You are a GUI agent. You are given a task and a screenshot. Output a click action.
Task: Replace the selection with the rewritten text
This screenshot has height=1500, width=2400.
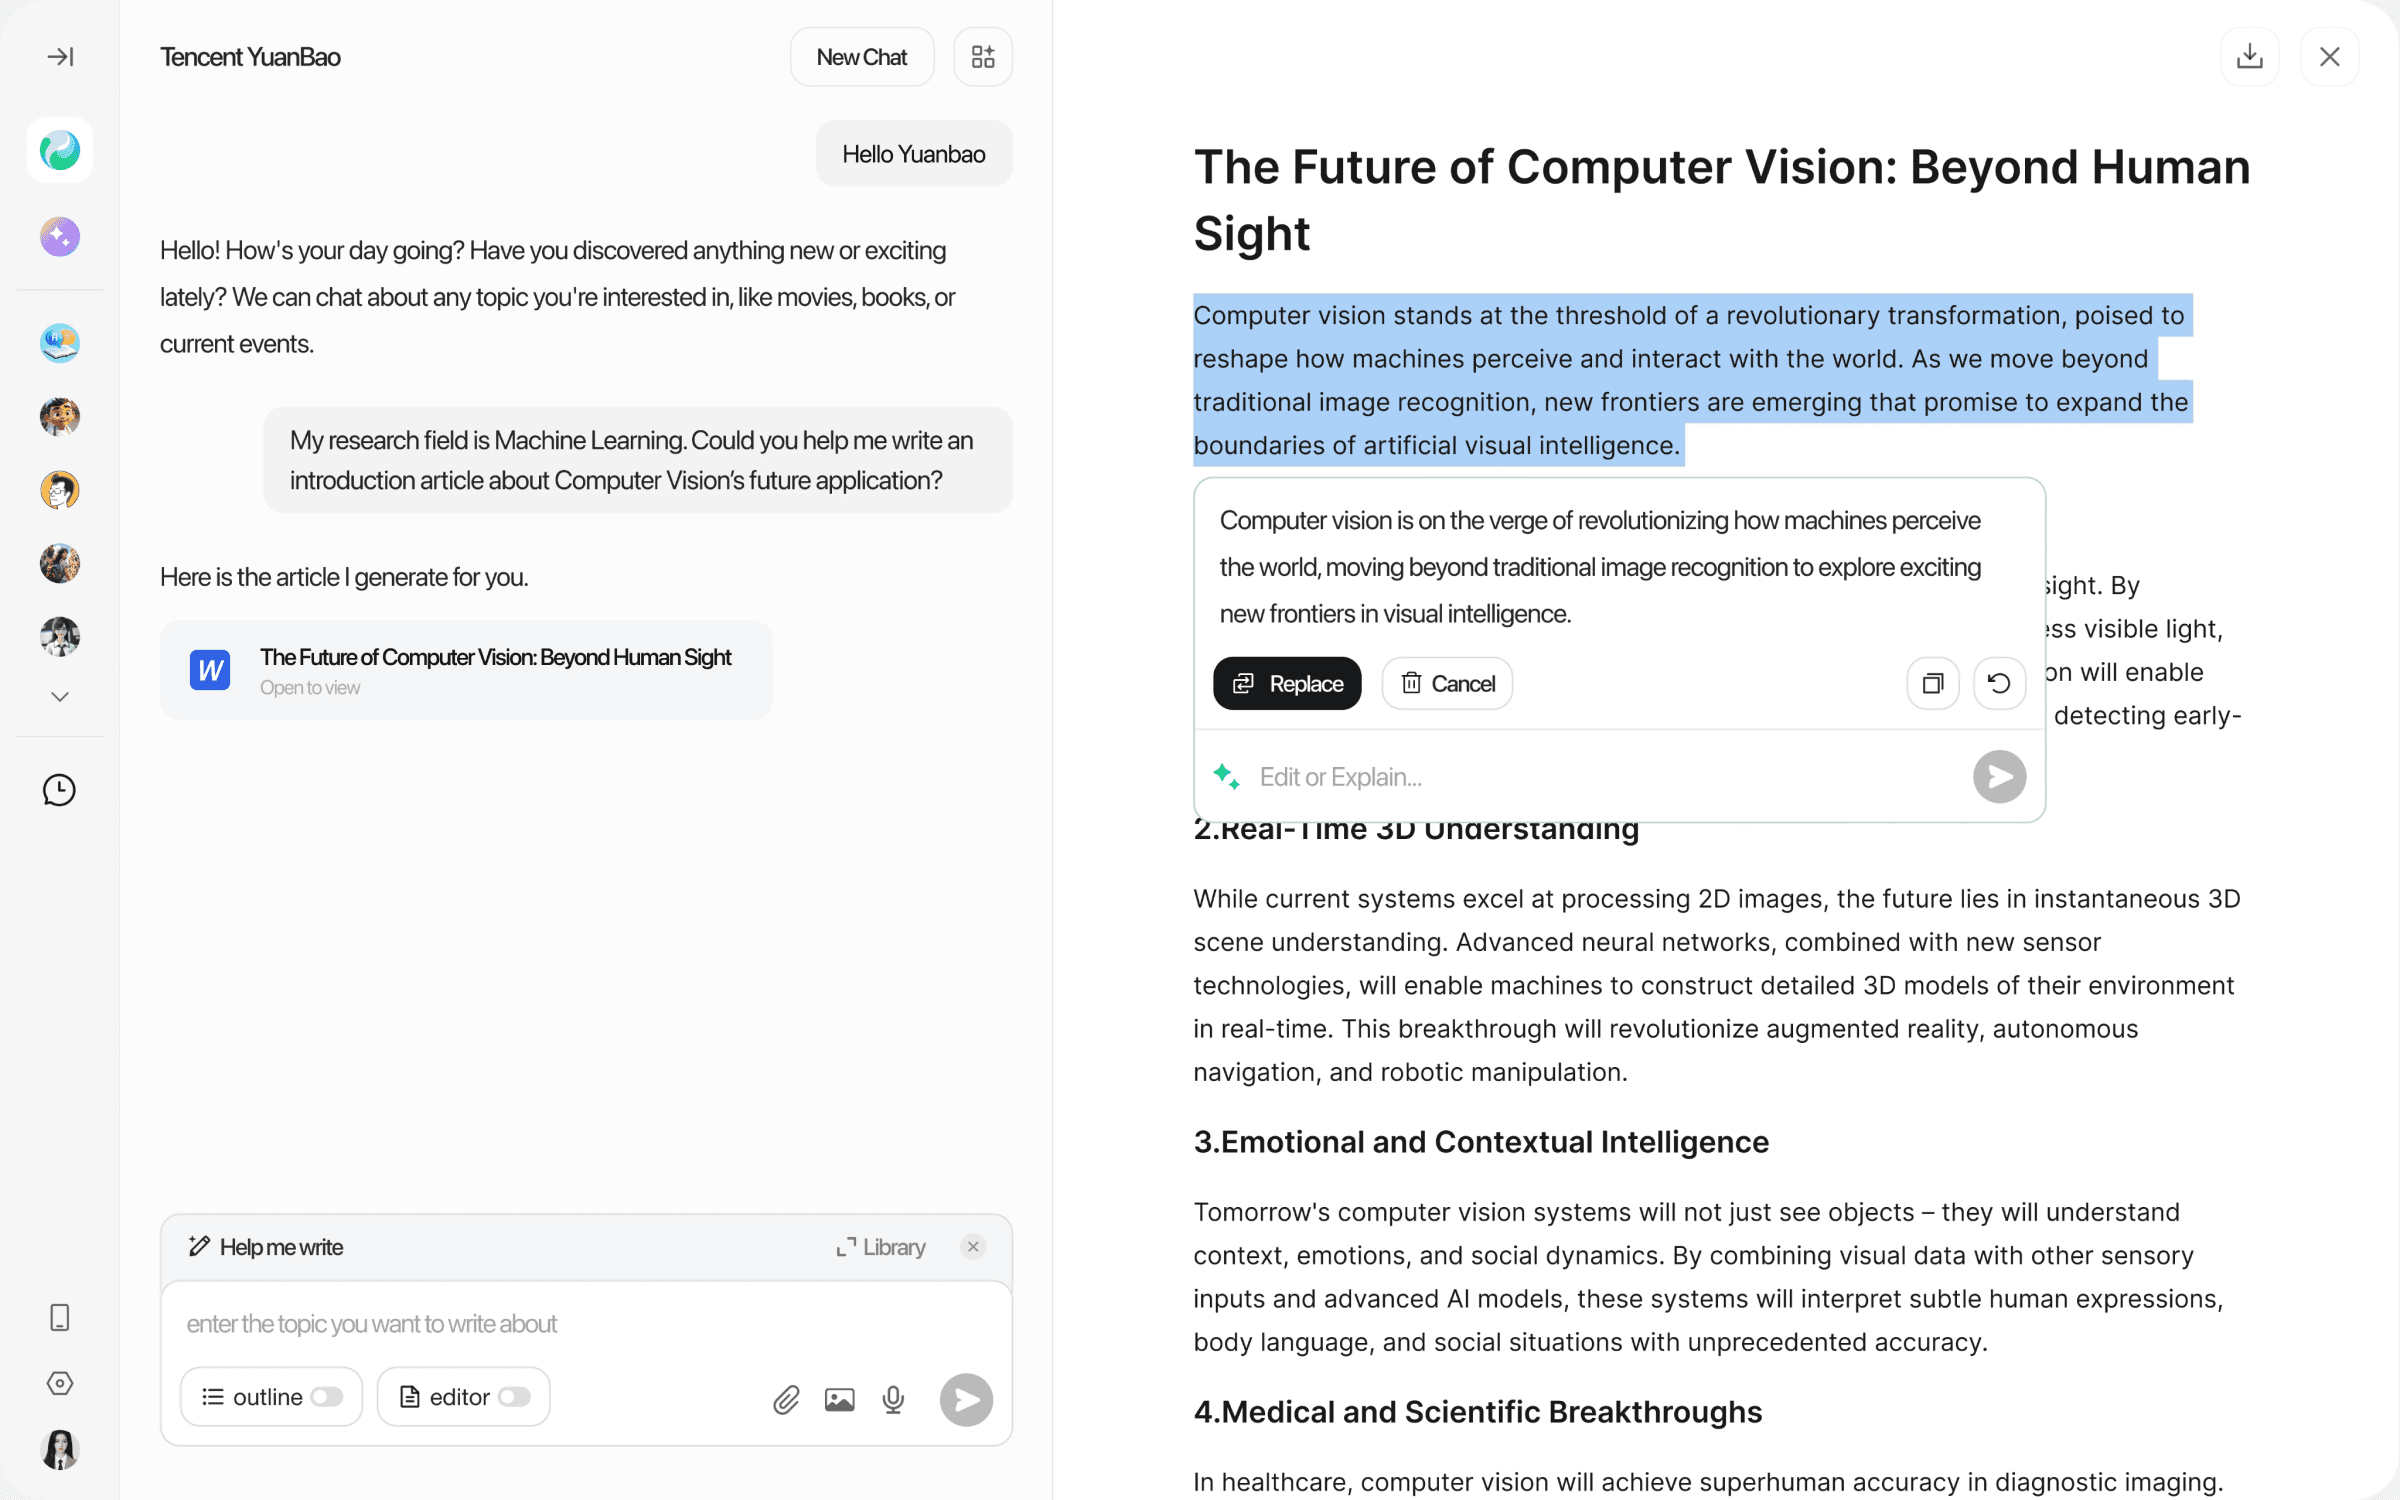click(1287, 683)
